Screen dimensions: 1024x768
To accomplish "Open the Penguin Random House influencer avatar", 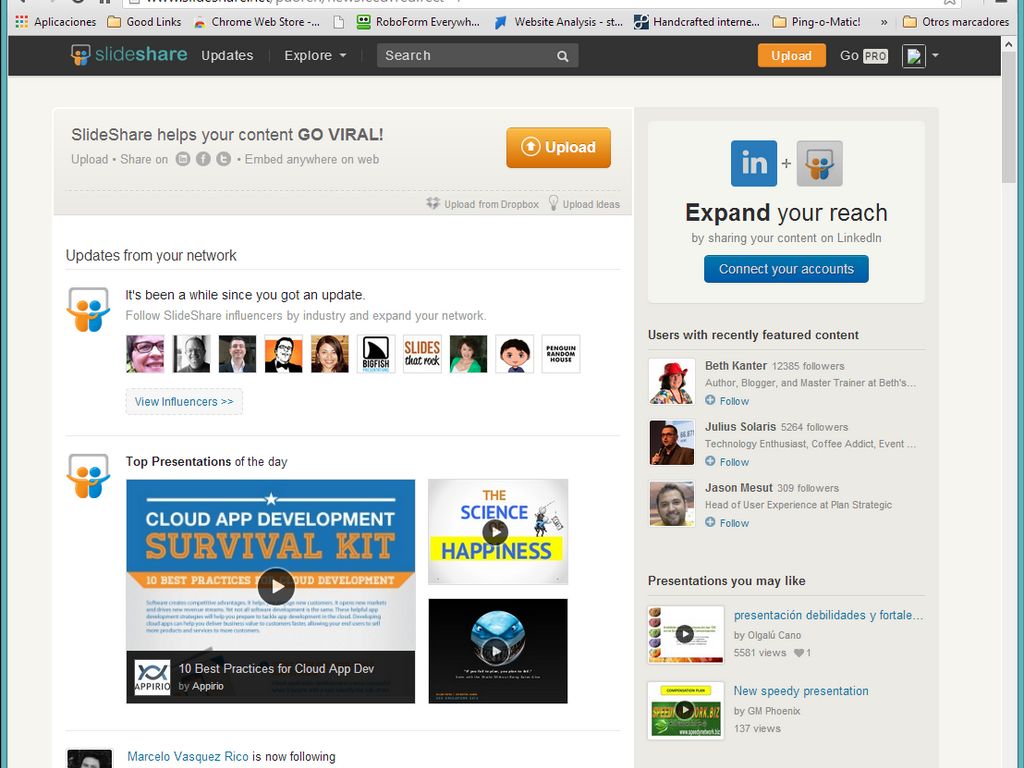I will tap(560, 353).
